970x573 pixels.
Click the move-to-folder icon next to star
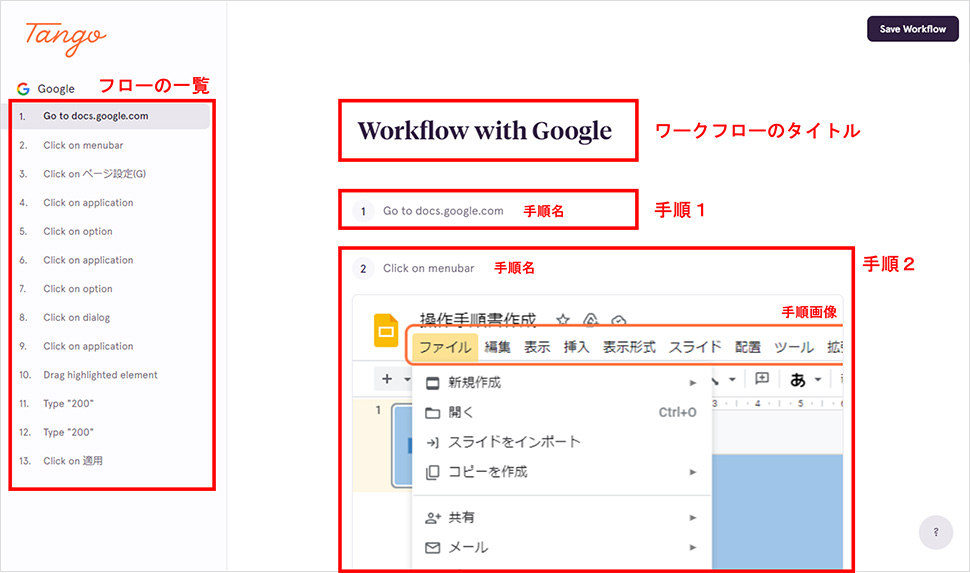tap(591, 320)
